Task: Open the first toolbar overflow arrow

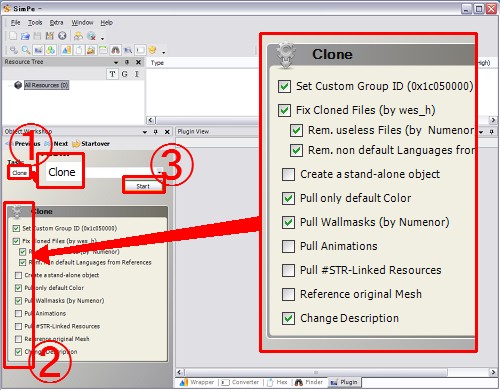Action: (103, 38)
